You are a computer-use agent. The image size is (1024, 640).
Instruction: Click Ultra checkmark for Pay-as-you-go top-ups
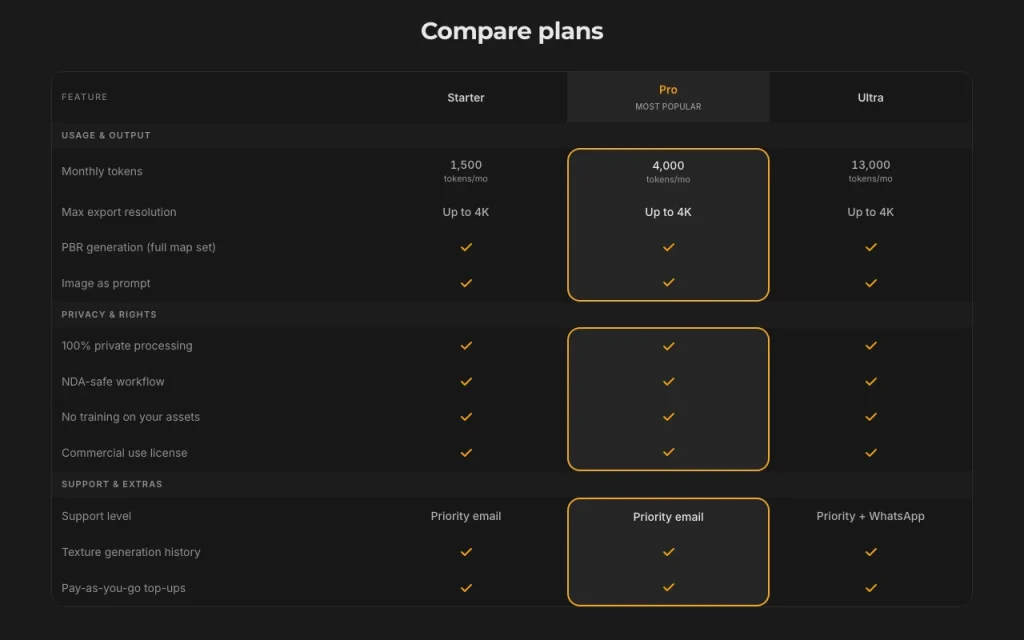click(x=871, y=588)
